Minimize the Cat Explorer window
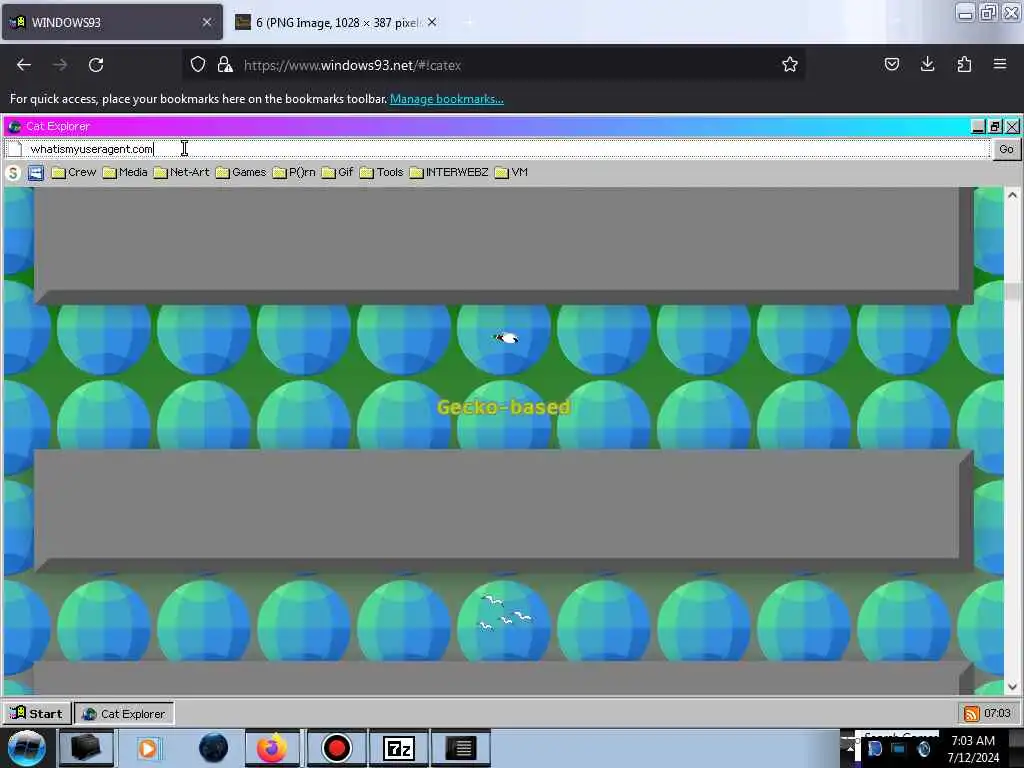The width and height of the screenshot is (1024, 768). (x=978, y=126)
